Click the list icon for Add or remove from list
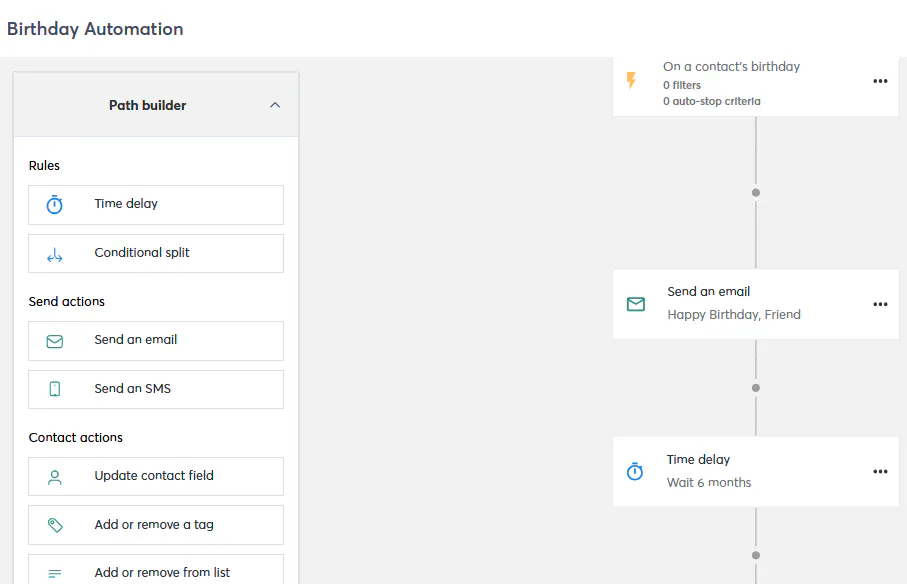Image resolution: width=907 pixels, height=584 pixels. (55, 573)
